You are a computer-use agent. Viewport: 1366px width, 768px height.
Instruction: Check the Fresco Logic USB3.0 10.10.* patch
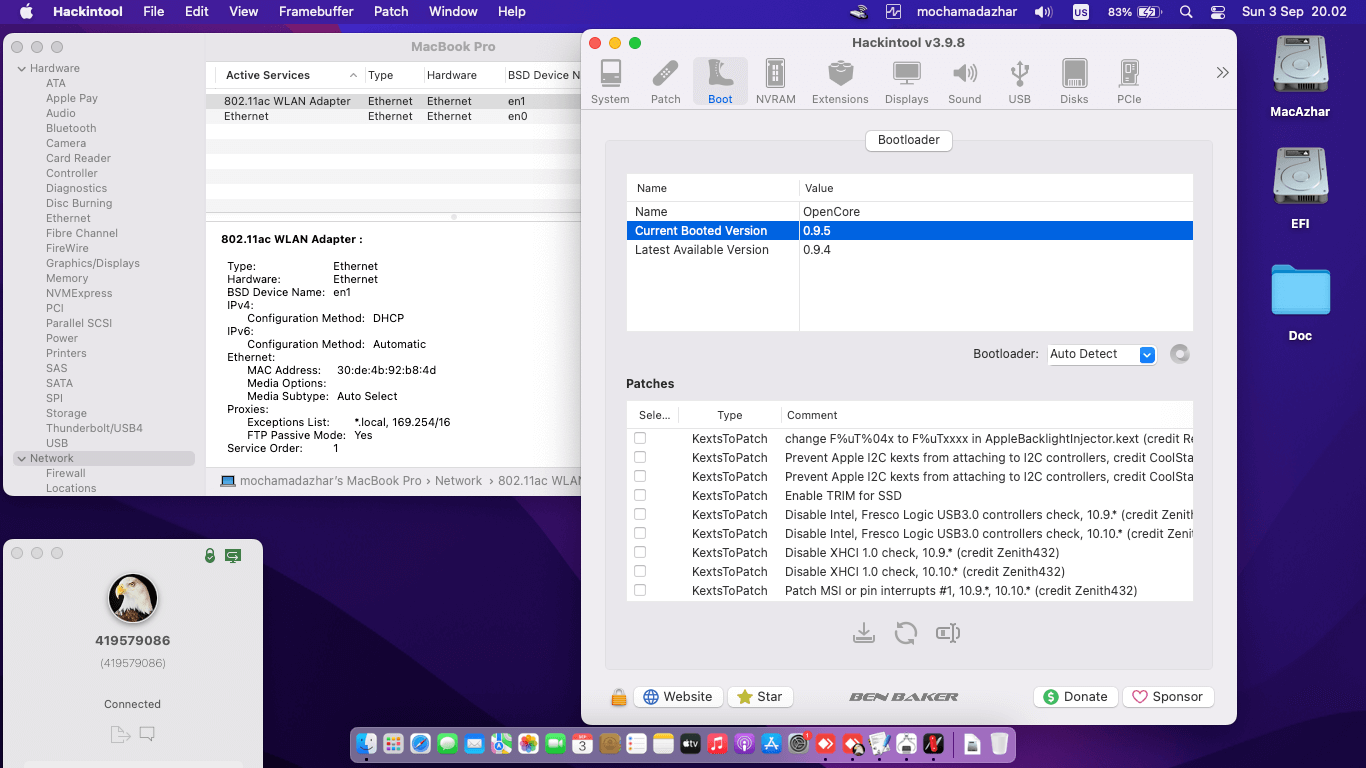click(640, 533)
